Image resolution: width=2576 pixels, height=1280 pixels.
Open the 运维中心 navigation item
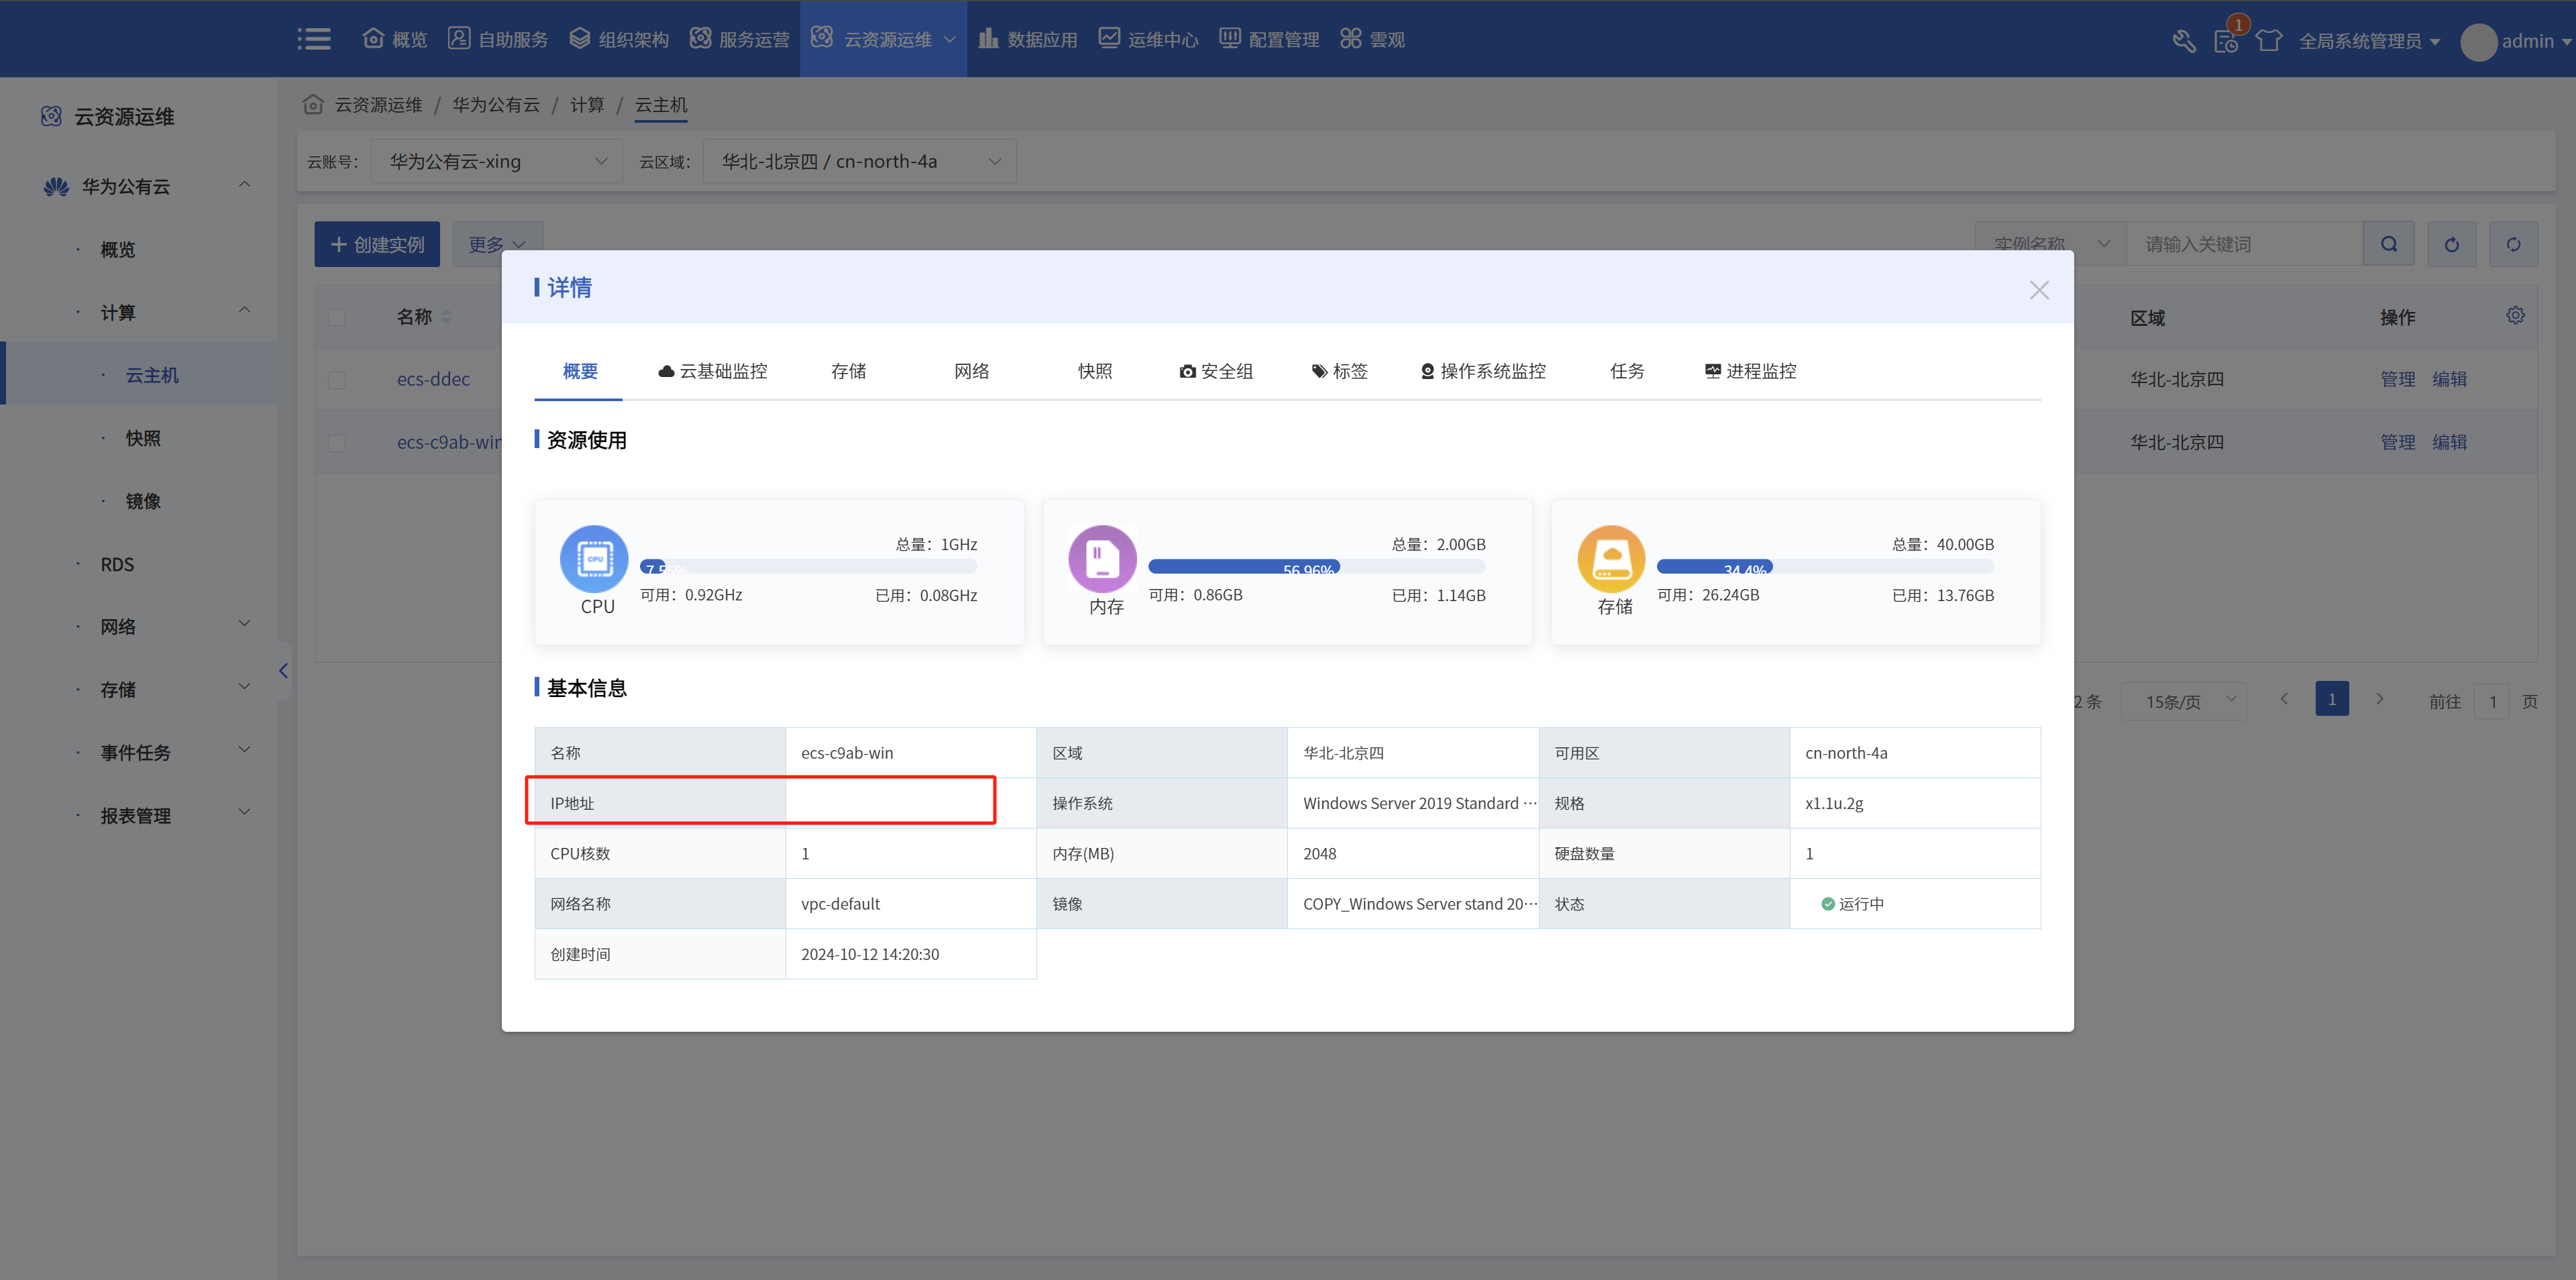click(1148, 39)
